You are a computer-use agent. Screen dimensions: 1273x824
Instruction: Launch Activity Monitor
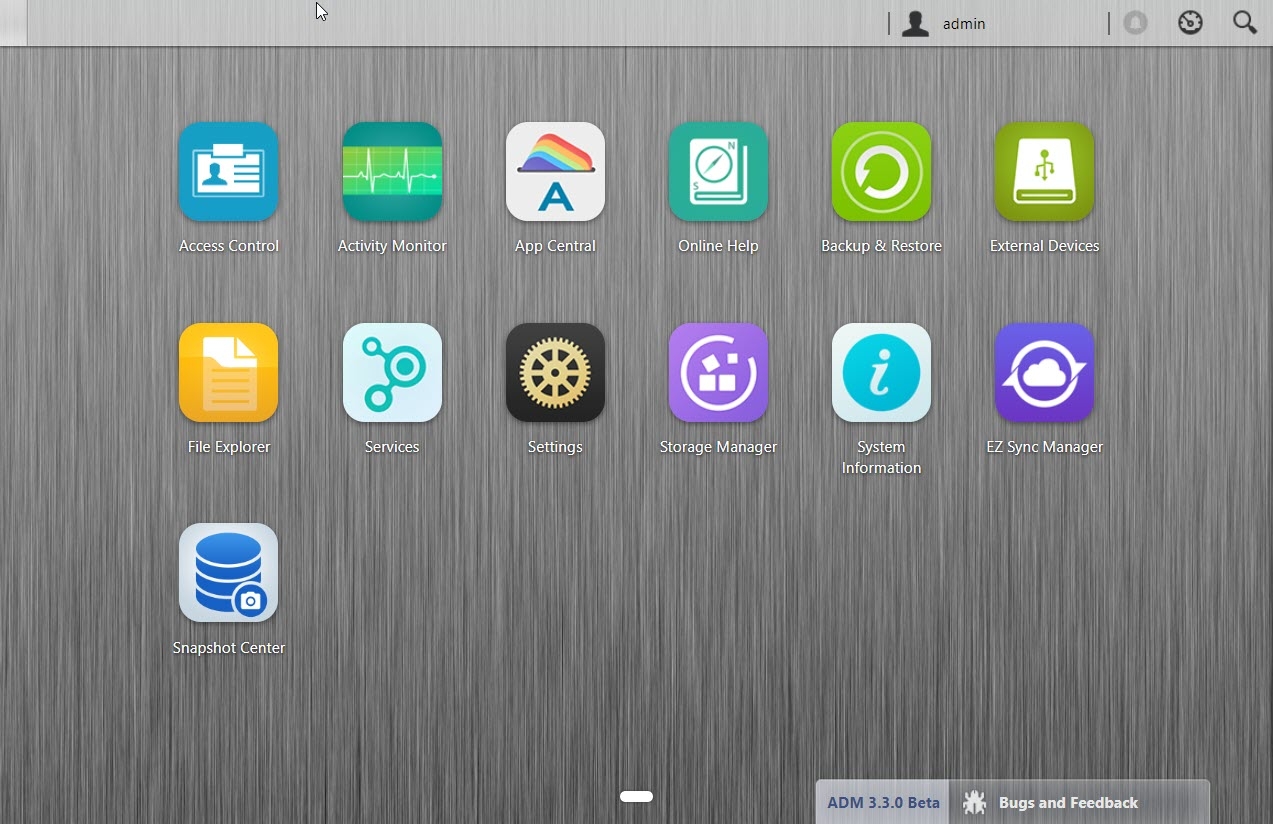[x=392, y=172]
